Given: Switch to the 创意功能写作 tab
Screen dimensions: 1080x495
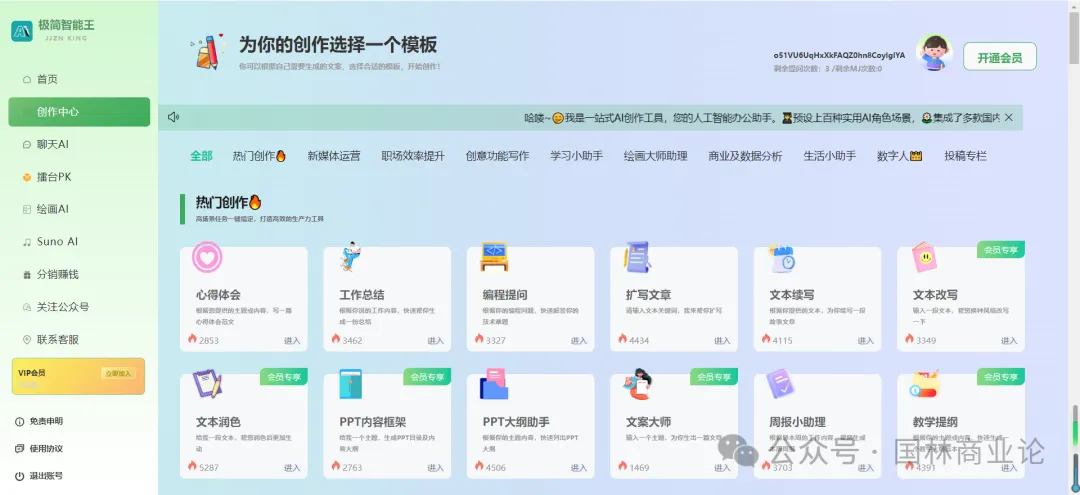Looking at the screenshot, I should pyautogui.click(x=497, y=156).
